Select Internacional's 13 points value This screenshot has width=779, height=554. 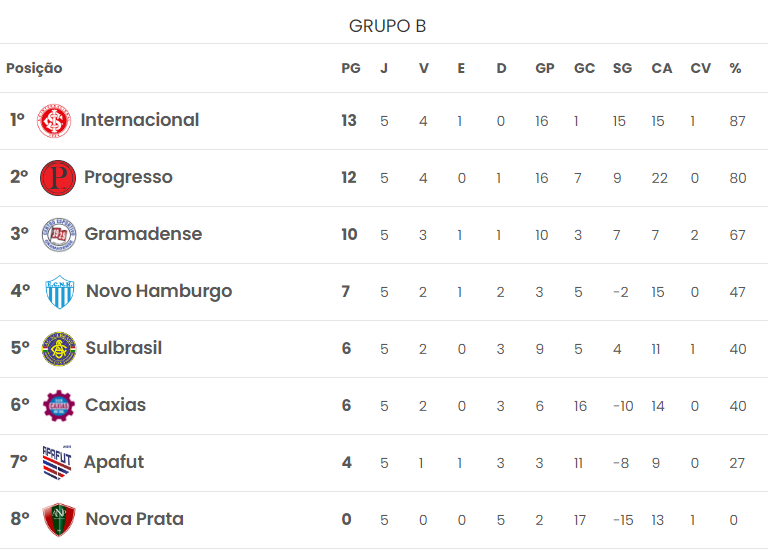349,120
